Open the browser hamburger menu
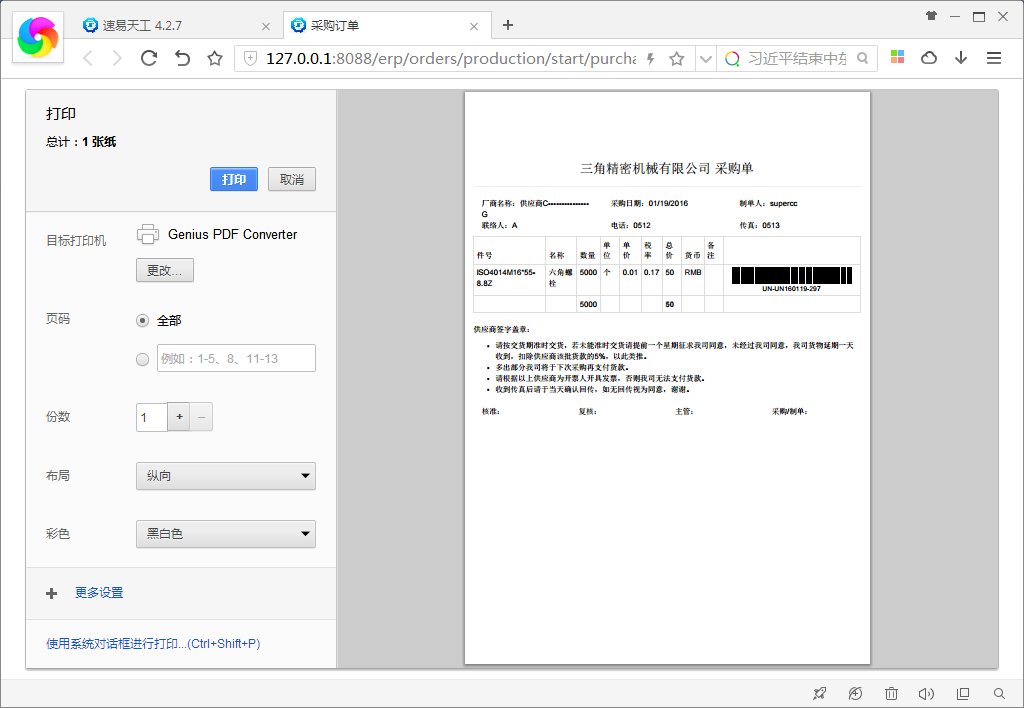The height and width of the screenshot is (708, 1024). pos(993,58)
